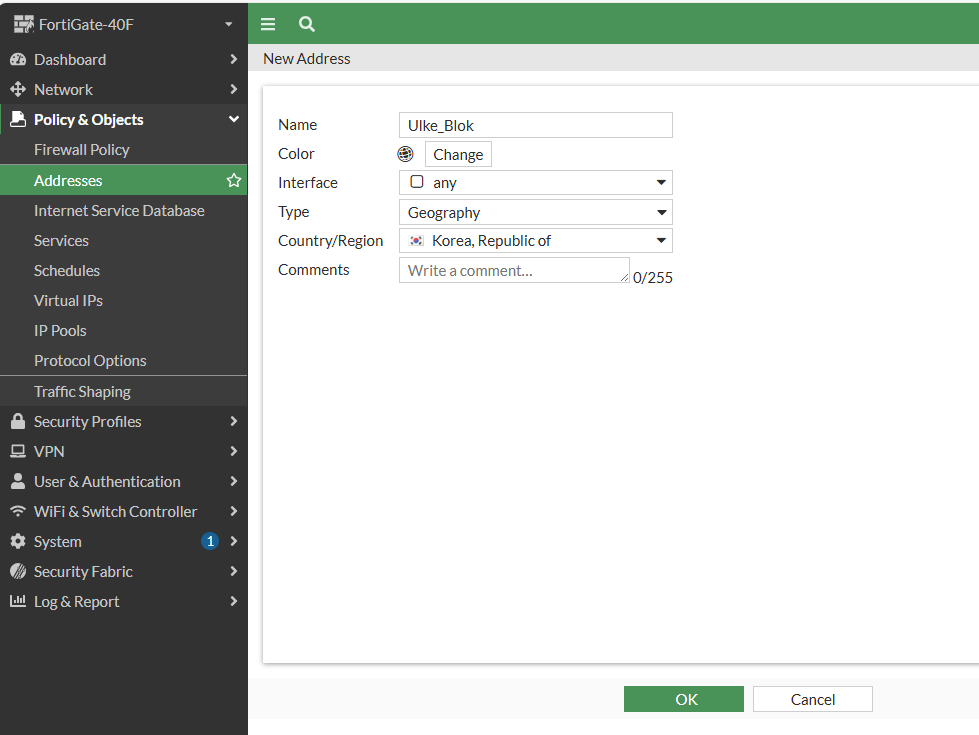Click the Korea flag icon in Country/Region
This screenshot has height=735, width=979.
(x=416, y=240)
